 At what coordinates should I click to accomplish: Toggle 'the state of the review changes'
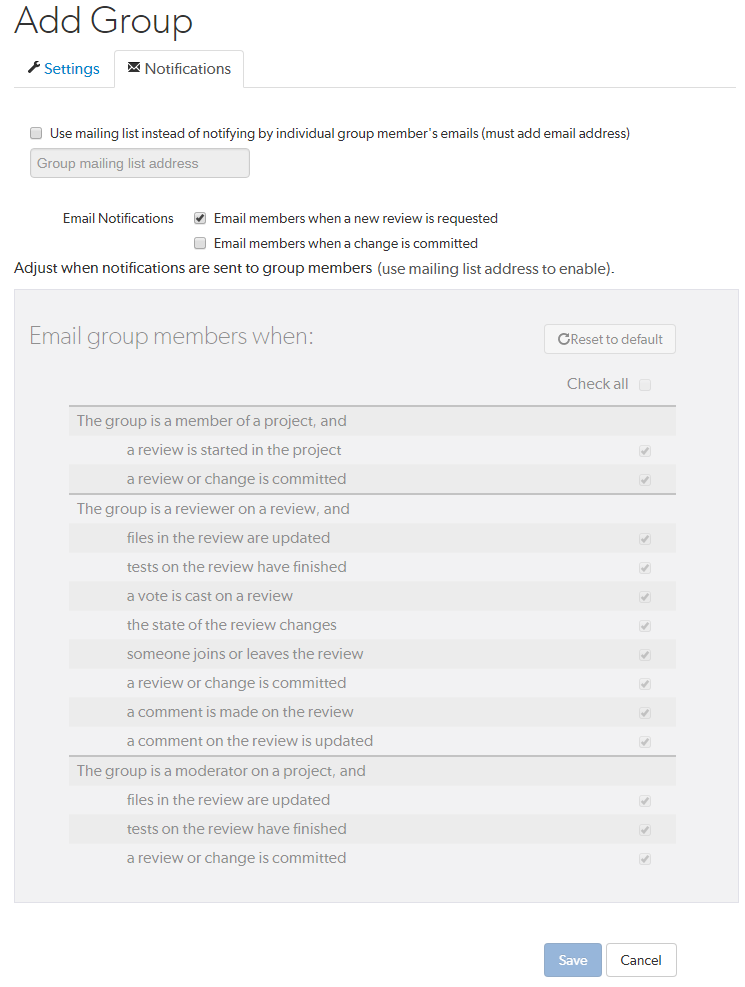[x=645, y=626]
